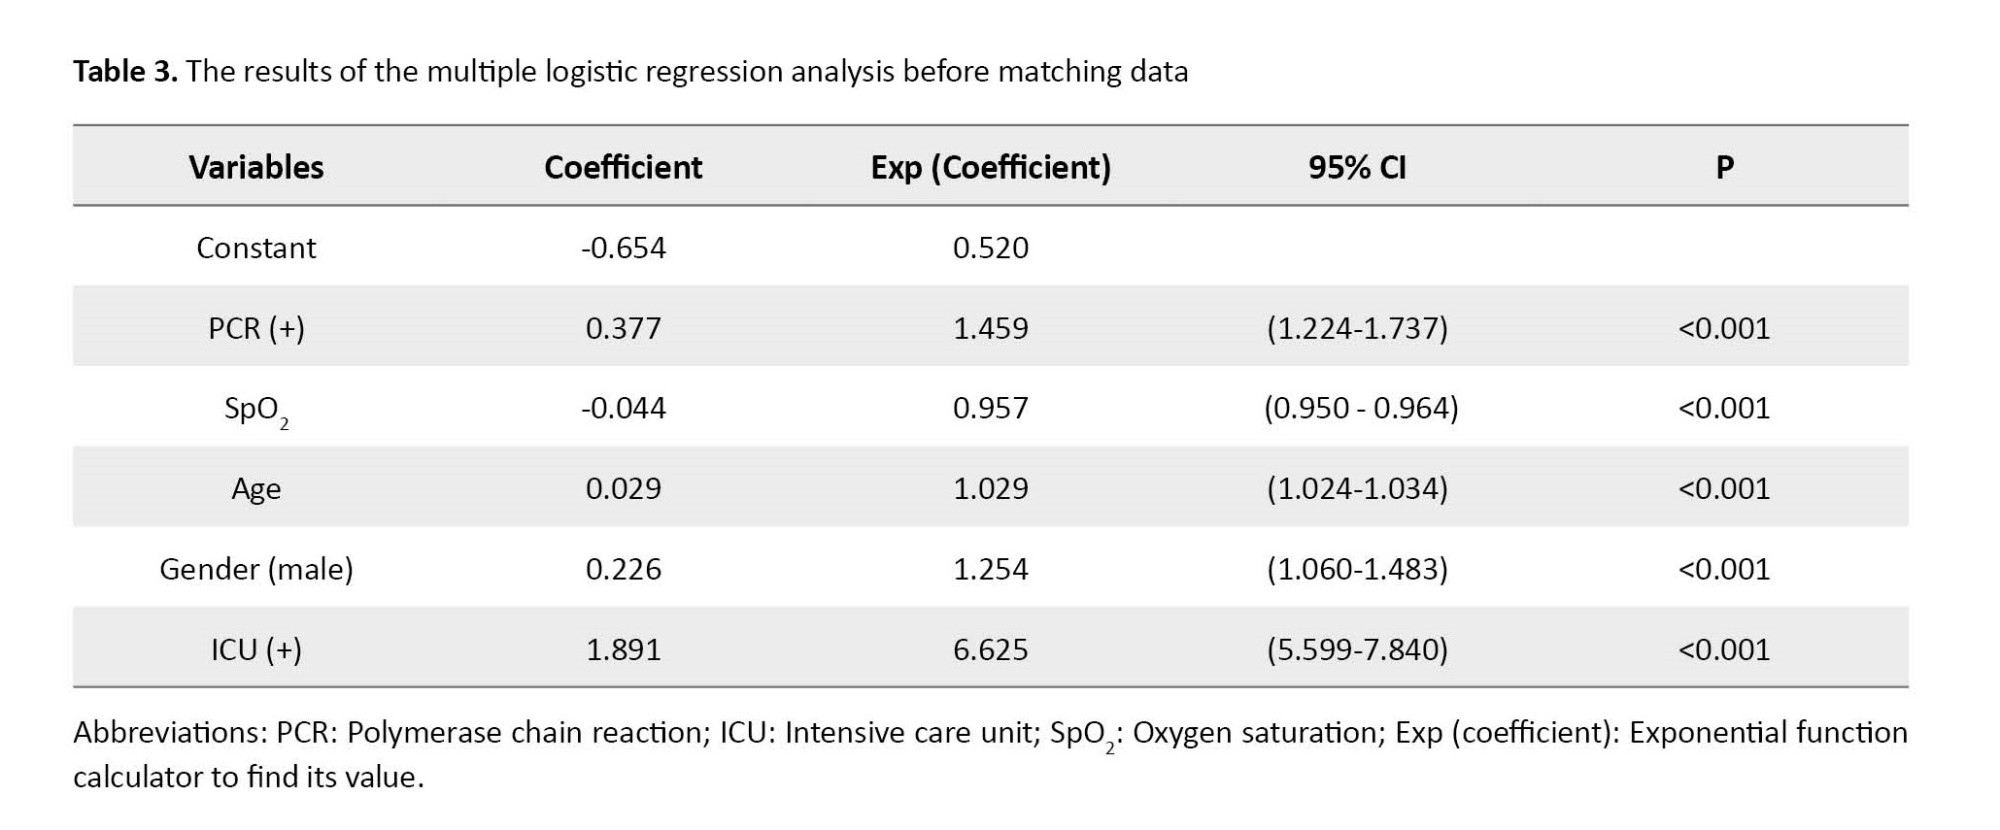Screen dimensions: 2000x830
Task: Select the SpO2 row label
Action: (x=256, y=409)
